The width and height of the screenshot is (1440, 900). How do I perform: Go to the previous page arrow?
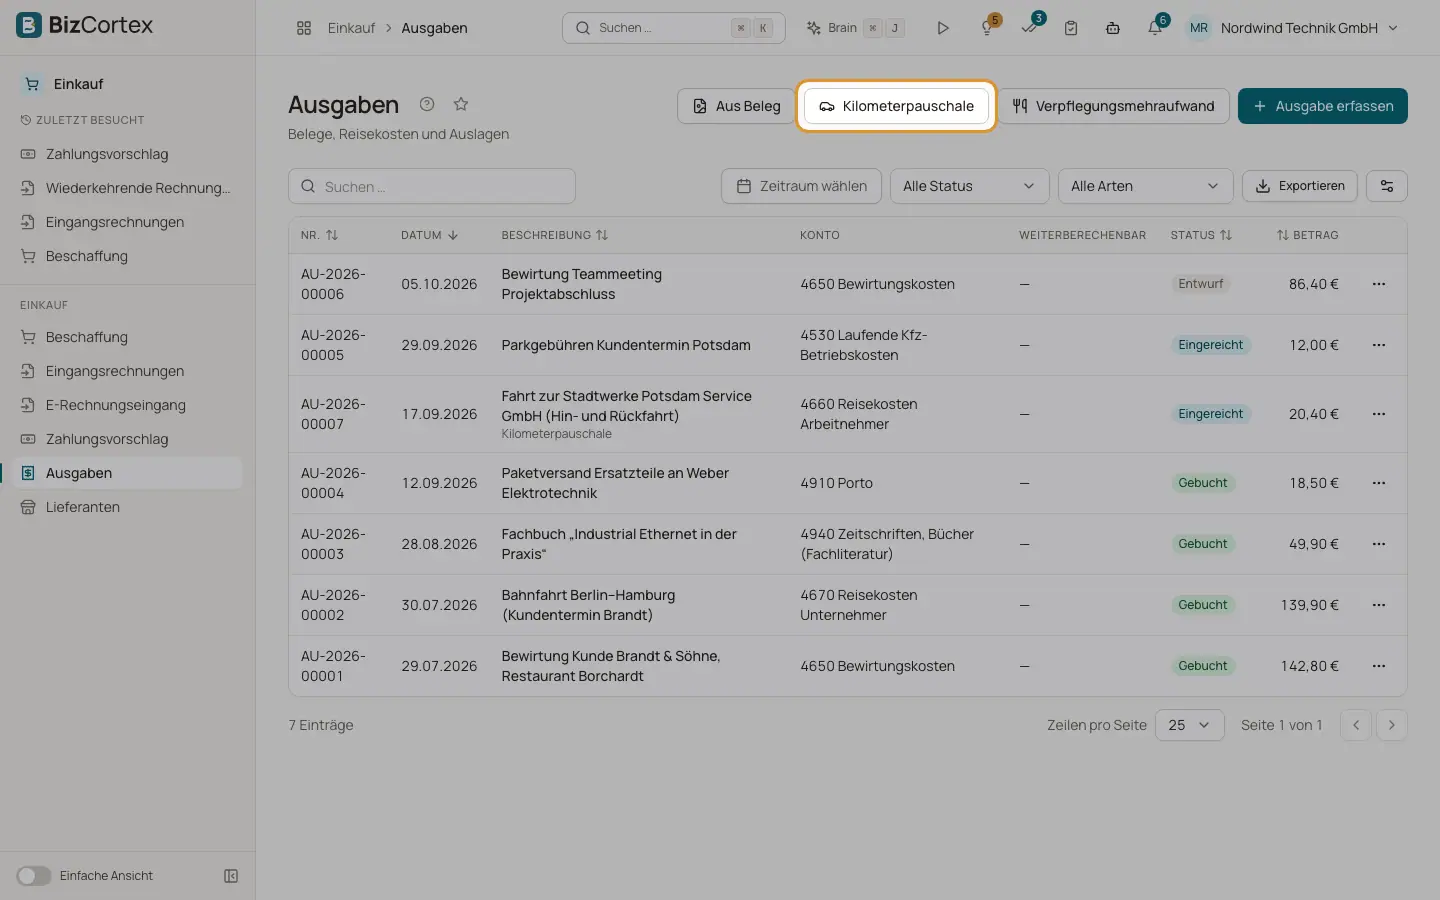coord(1356,725)
